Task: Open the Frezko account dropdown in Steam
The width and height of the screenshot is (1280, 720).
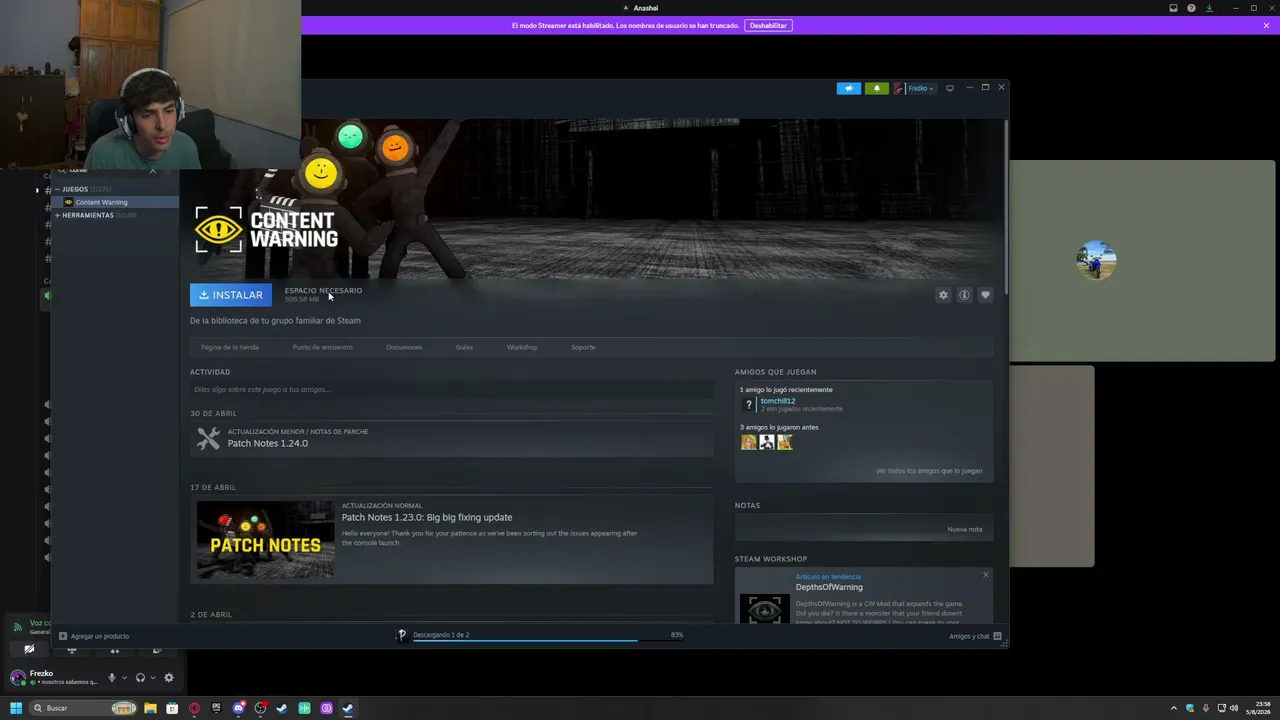Action: point(914,88)
